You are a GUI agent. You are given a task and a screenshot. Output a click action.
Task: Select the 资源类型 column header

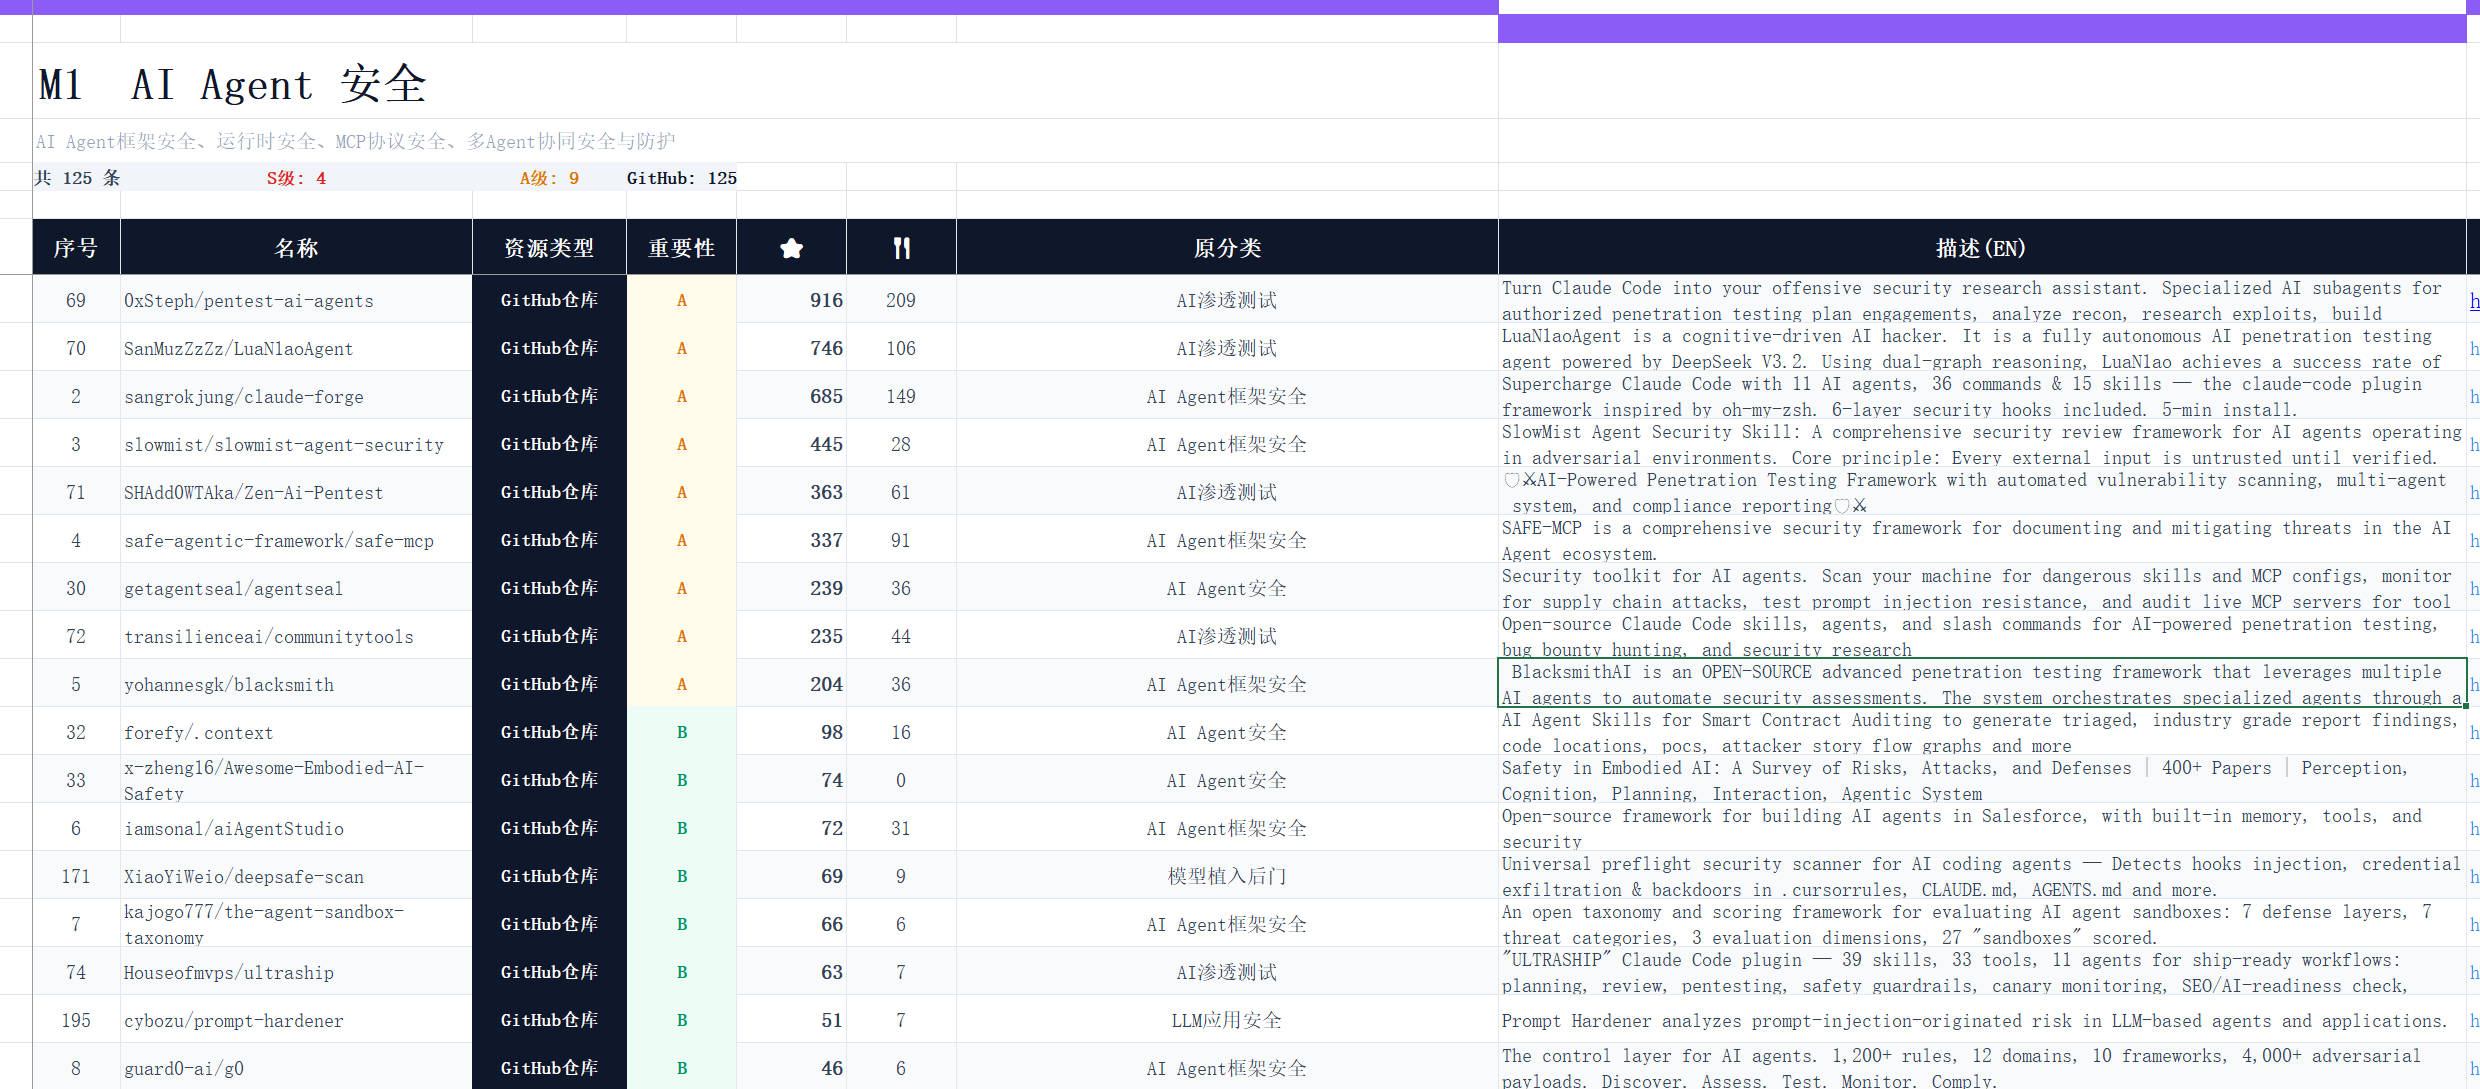(x=549, y=248)
